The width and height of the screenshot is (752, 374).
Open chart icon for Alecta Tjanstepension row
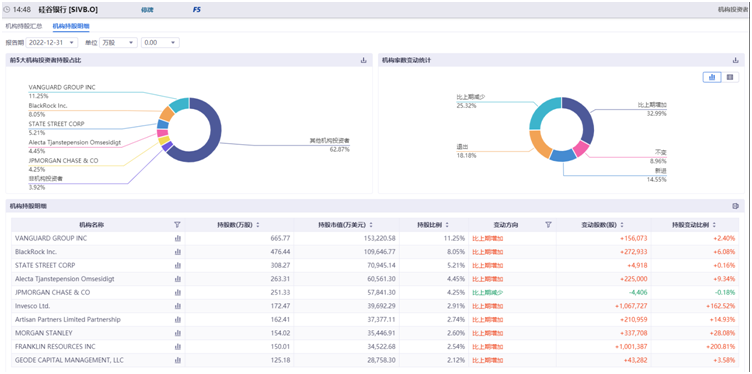[177, 279]
